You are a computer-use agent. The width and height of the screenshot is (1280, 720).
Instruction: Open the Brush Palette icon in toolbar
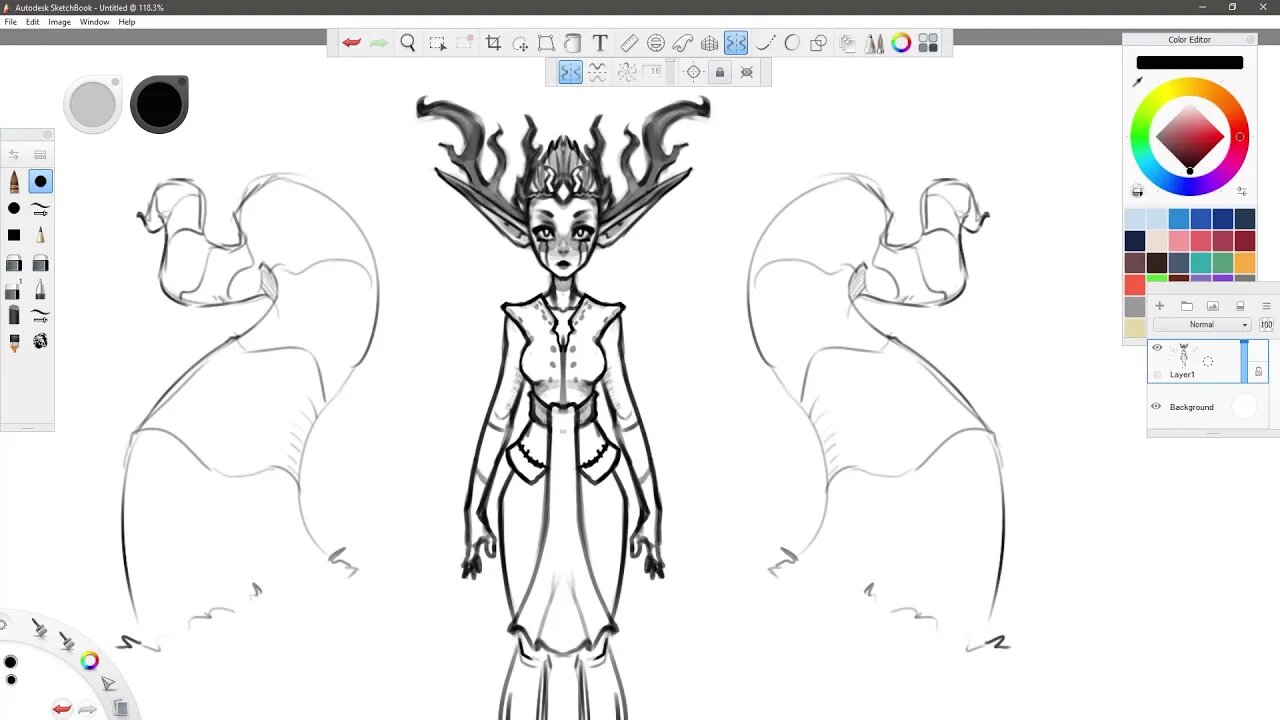coord(874,43)
